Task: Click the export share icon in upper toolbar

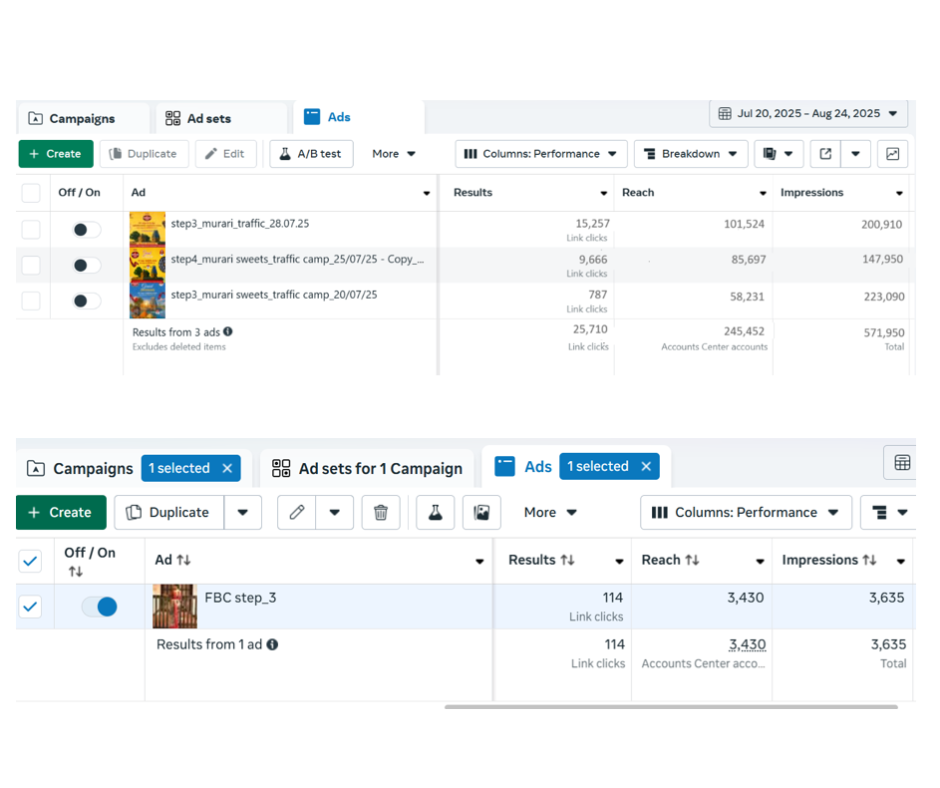Action: pyautogui.click(x=825, y=154)
